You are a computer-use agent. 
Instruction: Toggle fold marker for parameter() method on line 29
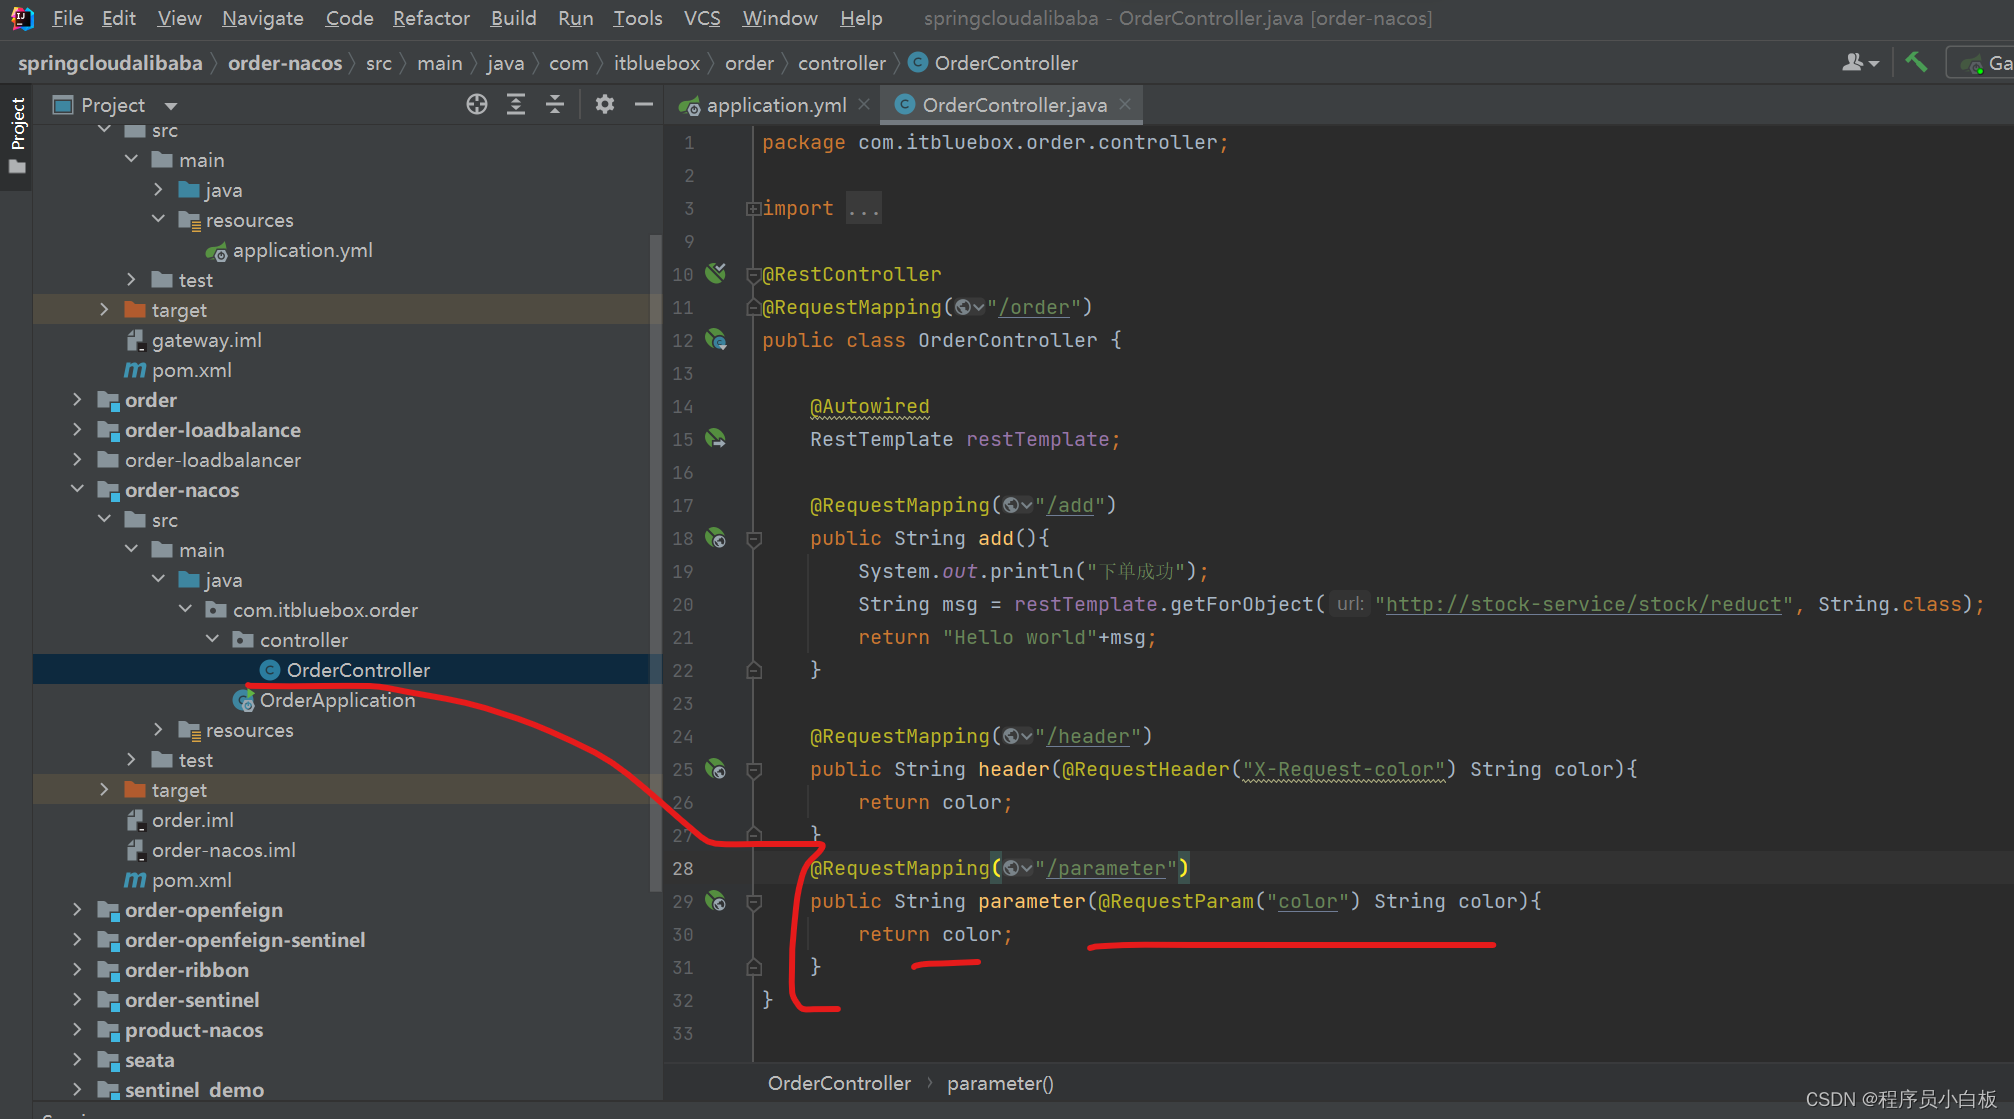(755, 902)
